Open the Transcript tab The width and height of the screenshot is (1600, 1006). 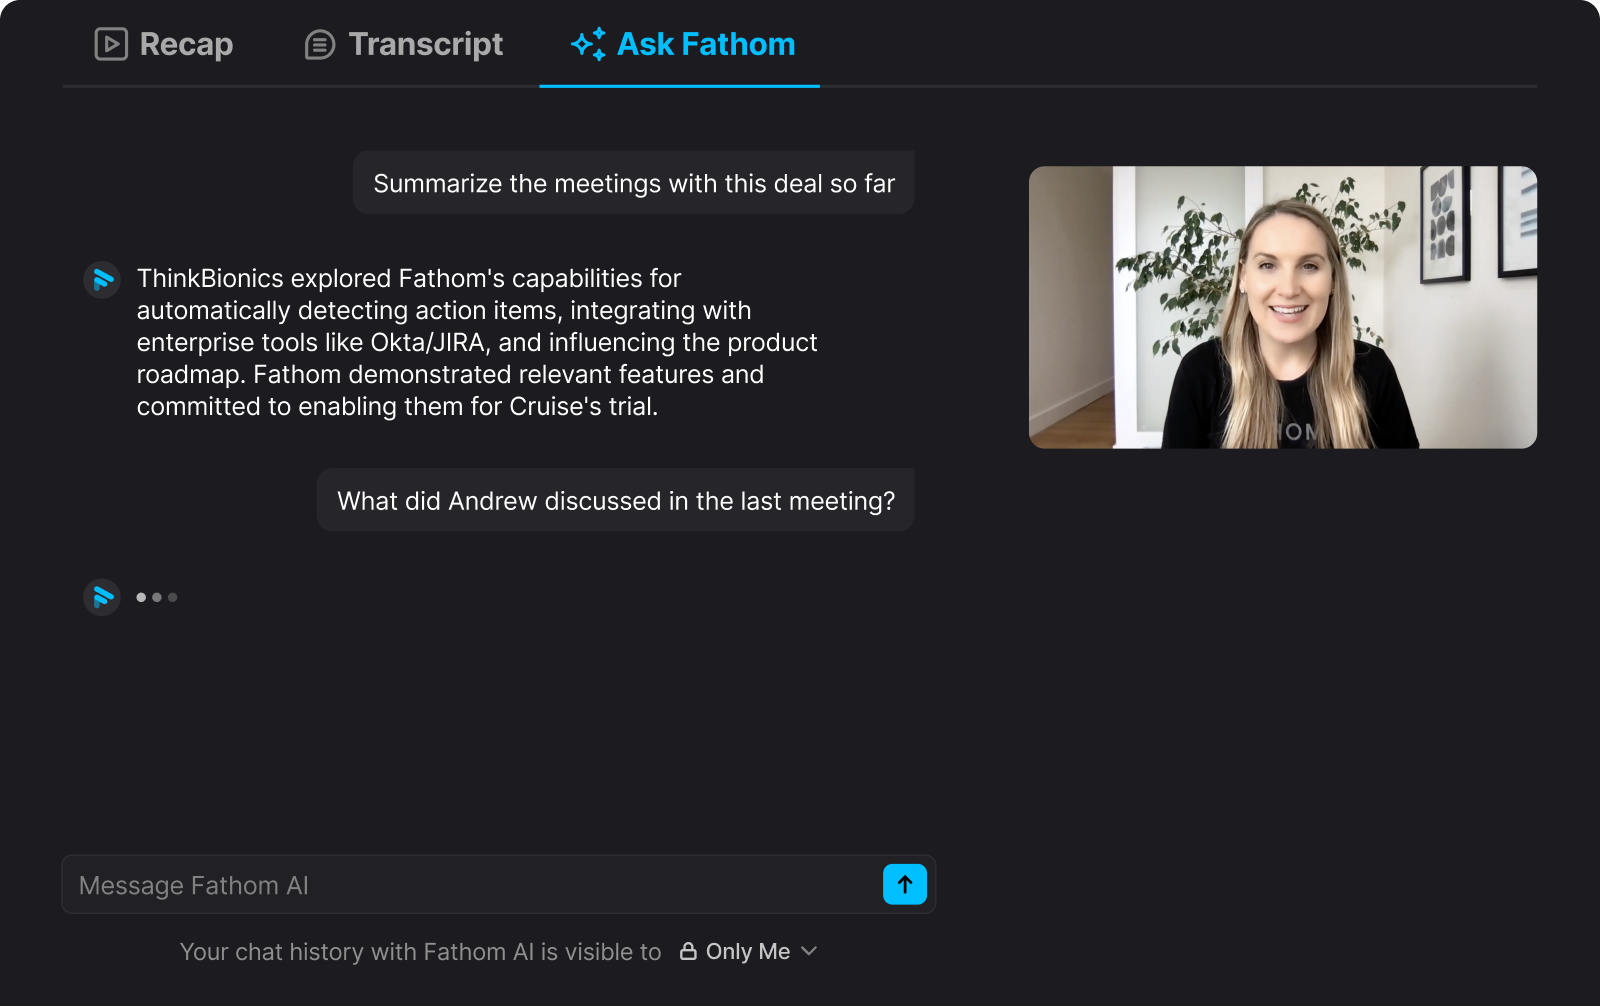click(425, 44)
